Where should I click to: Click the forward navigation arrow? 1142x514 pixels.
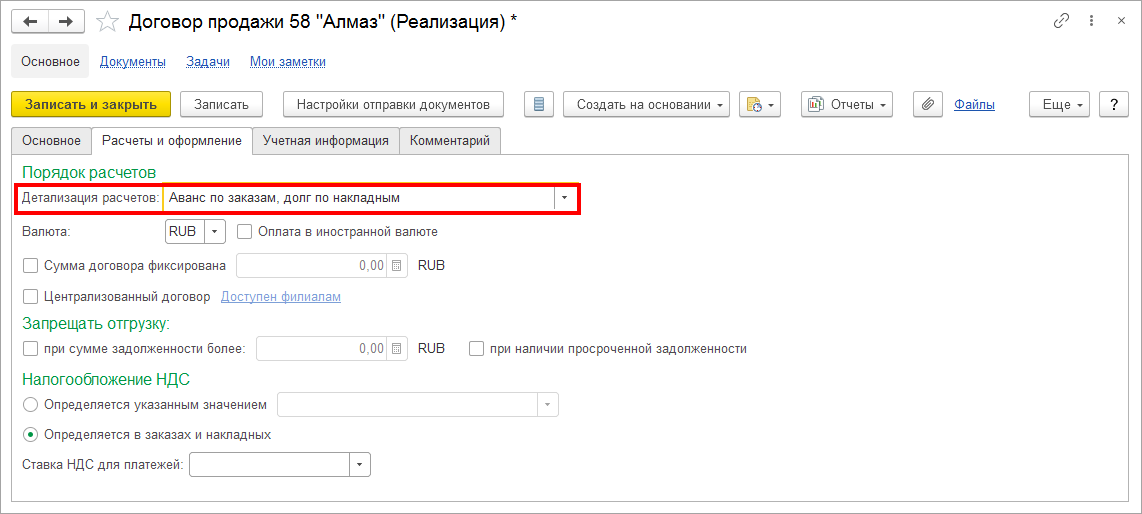[x=66, y=21]
